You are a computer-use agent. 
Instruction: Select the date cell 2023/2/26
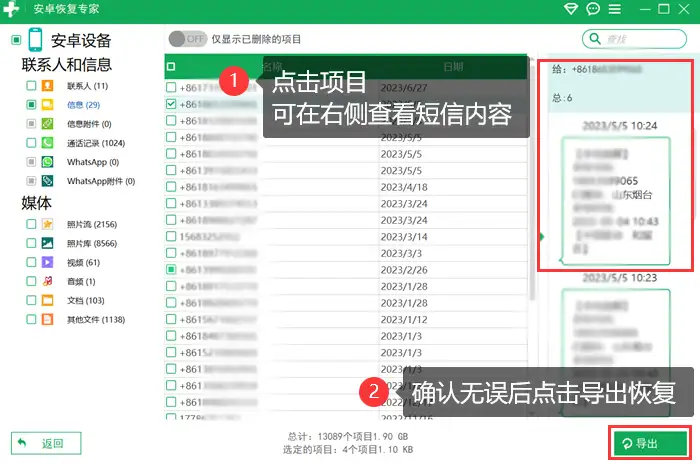(404, 270)
